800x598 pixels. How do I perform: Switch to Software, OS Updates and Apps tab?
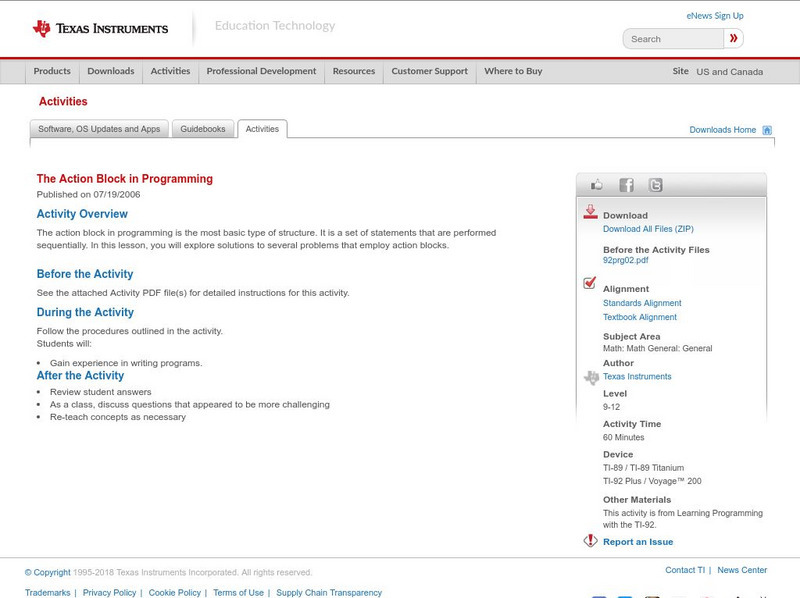click(x=99, y=129)
